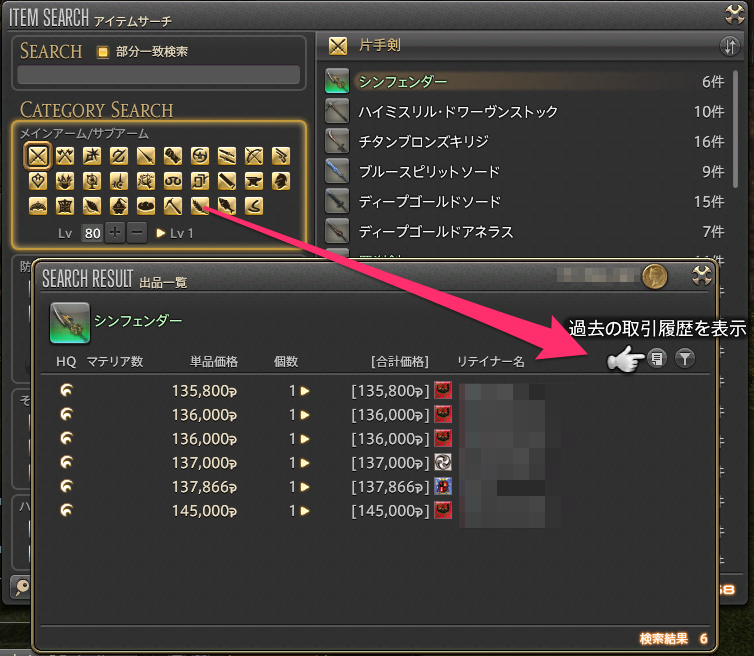This screenshot has width=754, height=656.
Task: Expand the 145,000 gil listing quantity arrow
Action: pyautogui.click(x=305, y=510)
